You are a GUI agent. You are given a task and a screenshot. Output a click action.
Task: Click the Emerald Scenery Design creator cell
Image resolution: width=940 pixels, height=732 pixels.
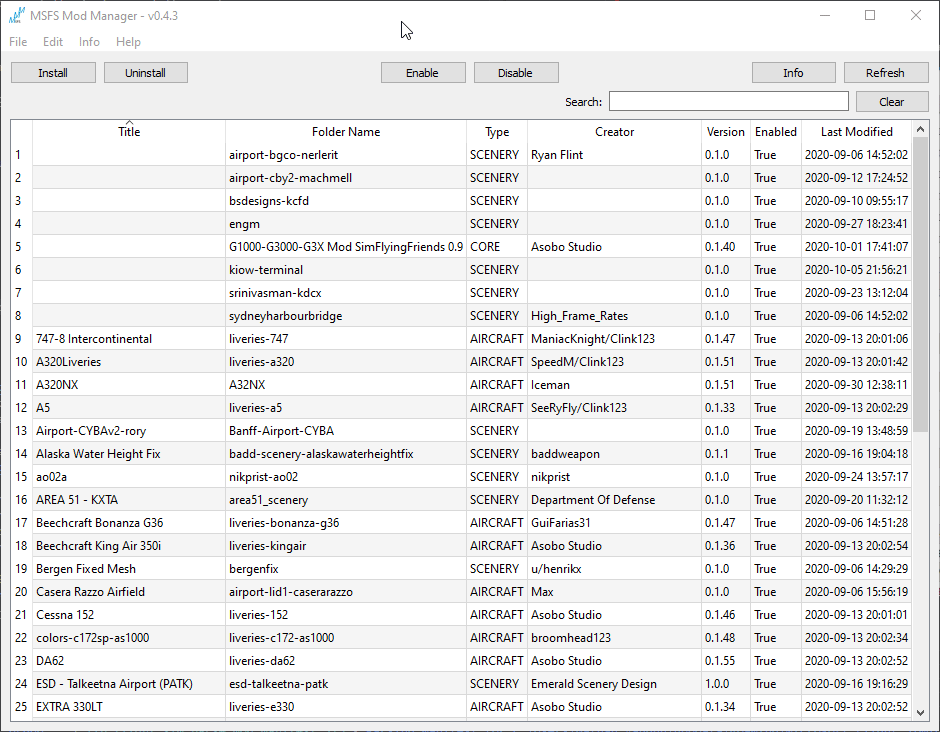coord(614,683)
